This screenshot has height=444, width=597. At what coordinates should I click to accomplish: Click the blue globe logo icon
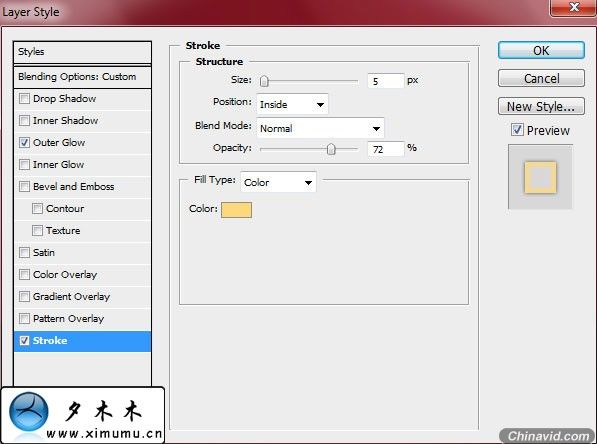(x=29, y=412)
